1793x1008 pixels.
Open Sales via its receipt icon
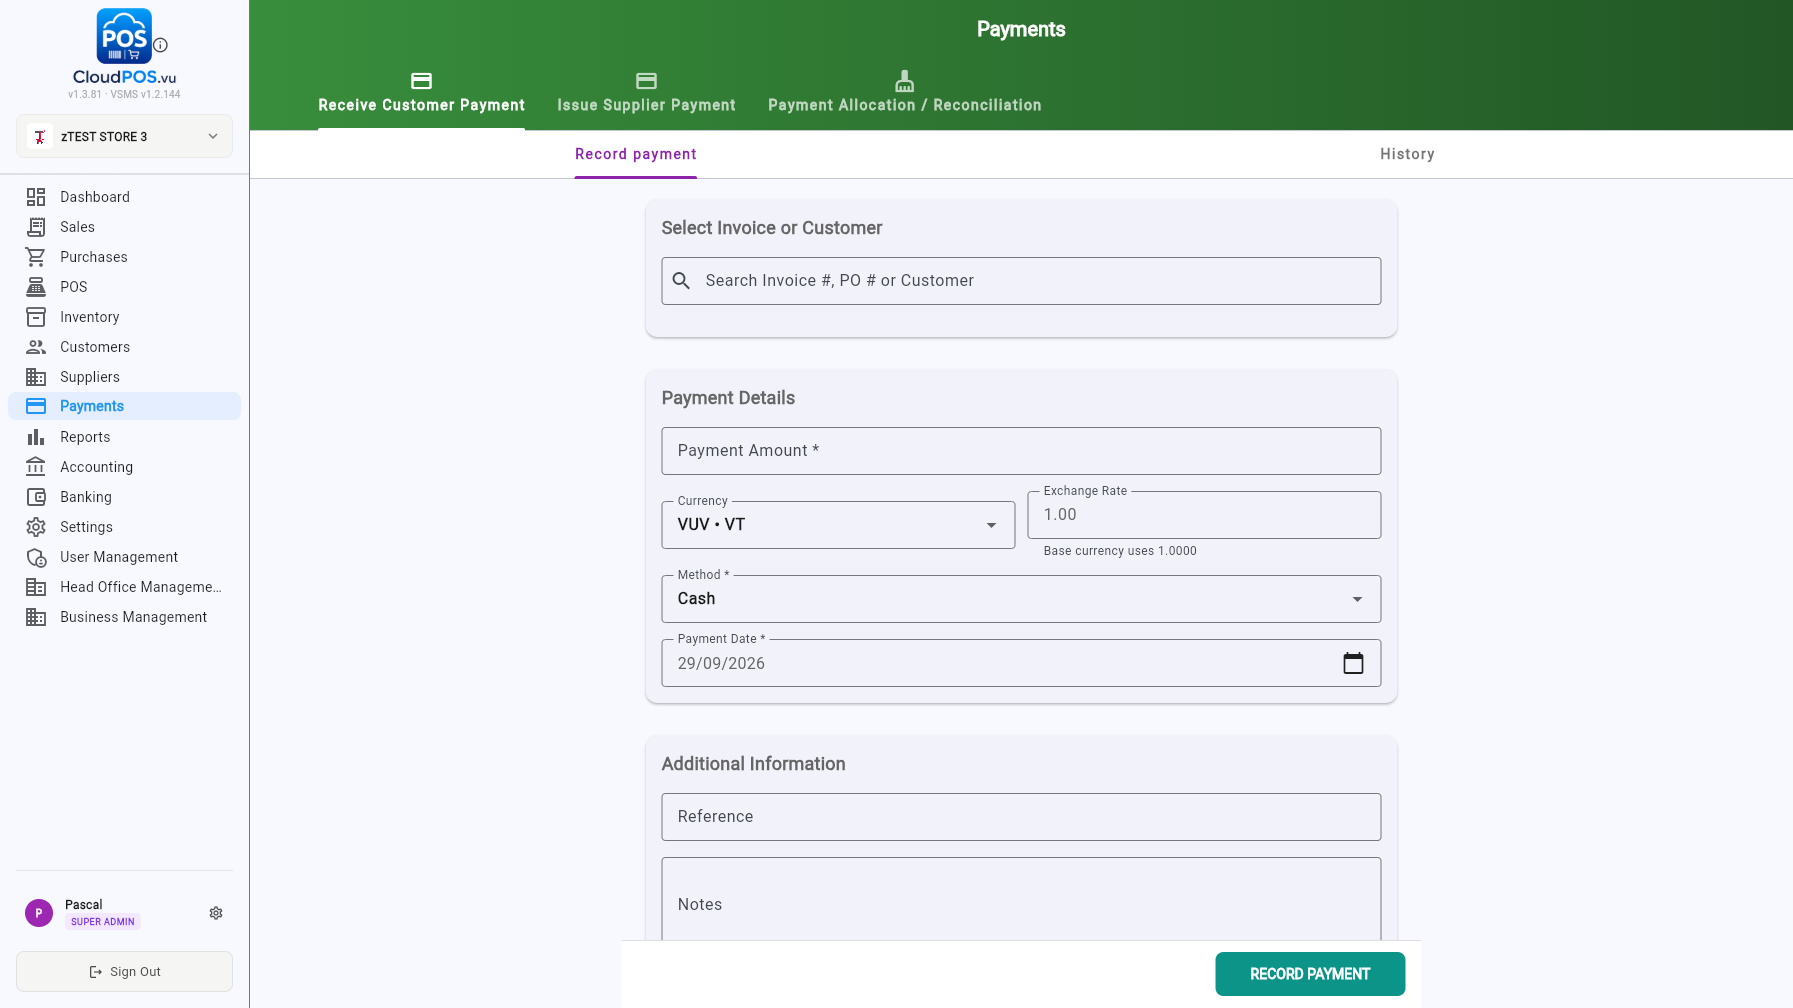click(36, 227)
